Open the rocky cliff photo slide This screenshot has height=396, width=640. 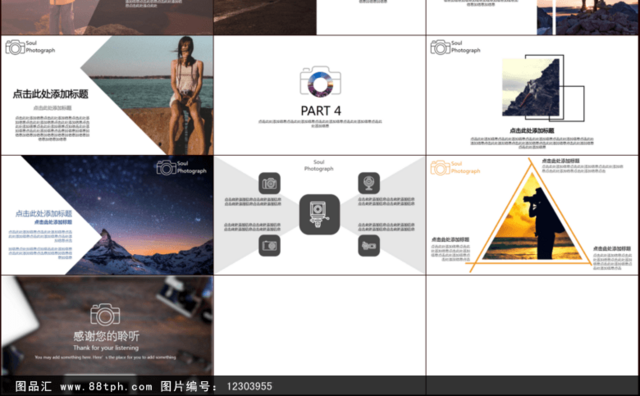[532, 95]
